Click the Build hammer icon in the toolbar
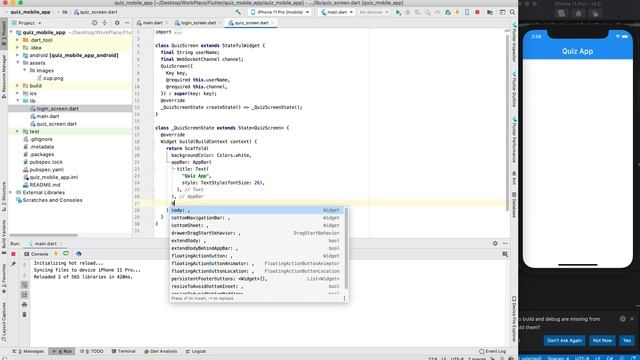Screen dimensions: 640x360 point(238,12)
